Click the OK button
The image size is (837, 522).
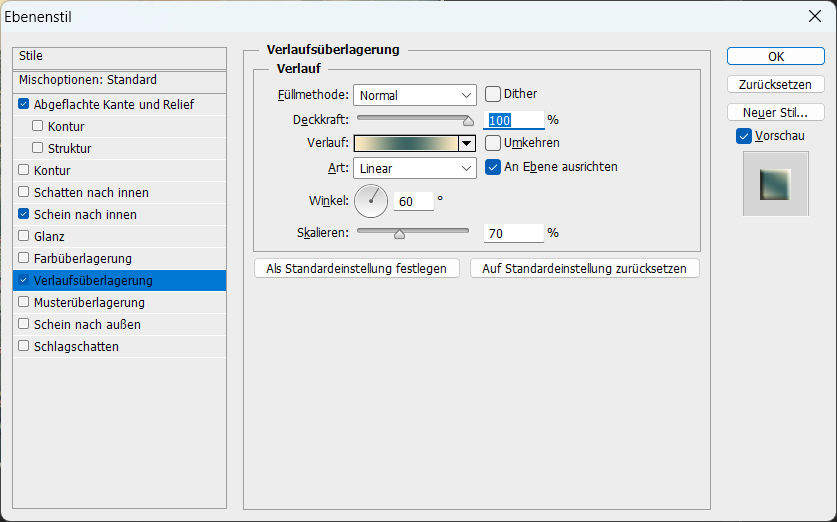click(776, 57)
